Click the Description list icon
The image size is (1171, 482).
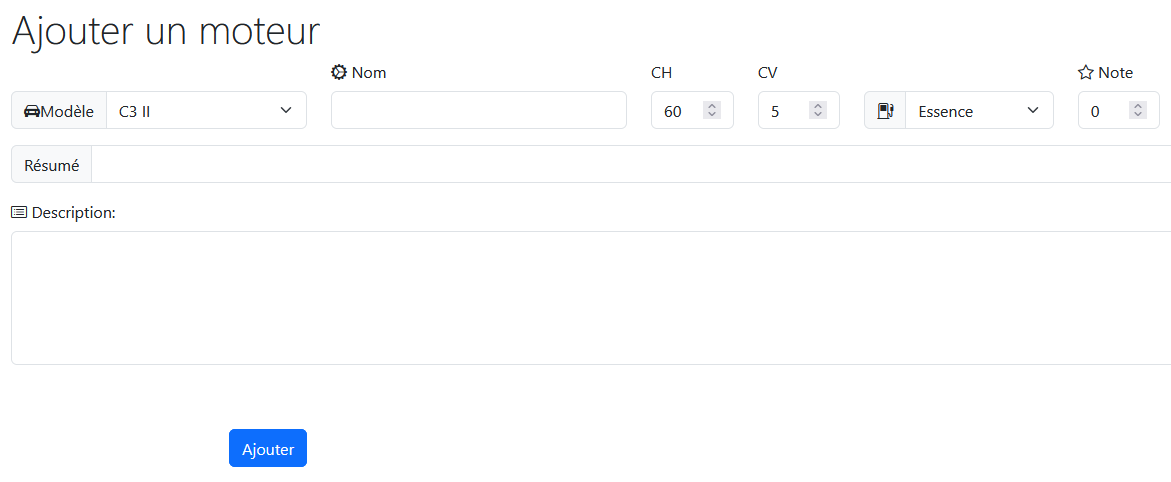[19, 212]
